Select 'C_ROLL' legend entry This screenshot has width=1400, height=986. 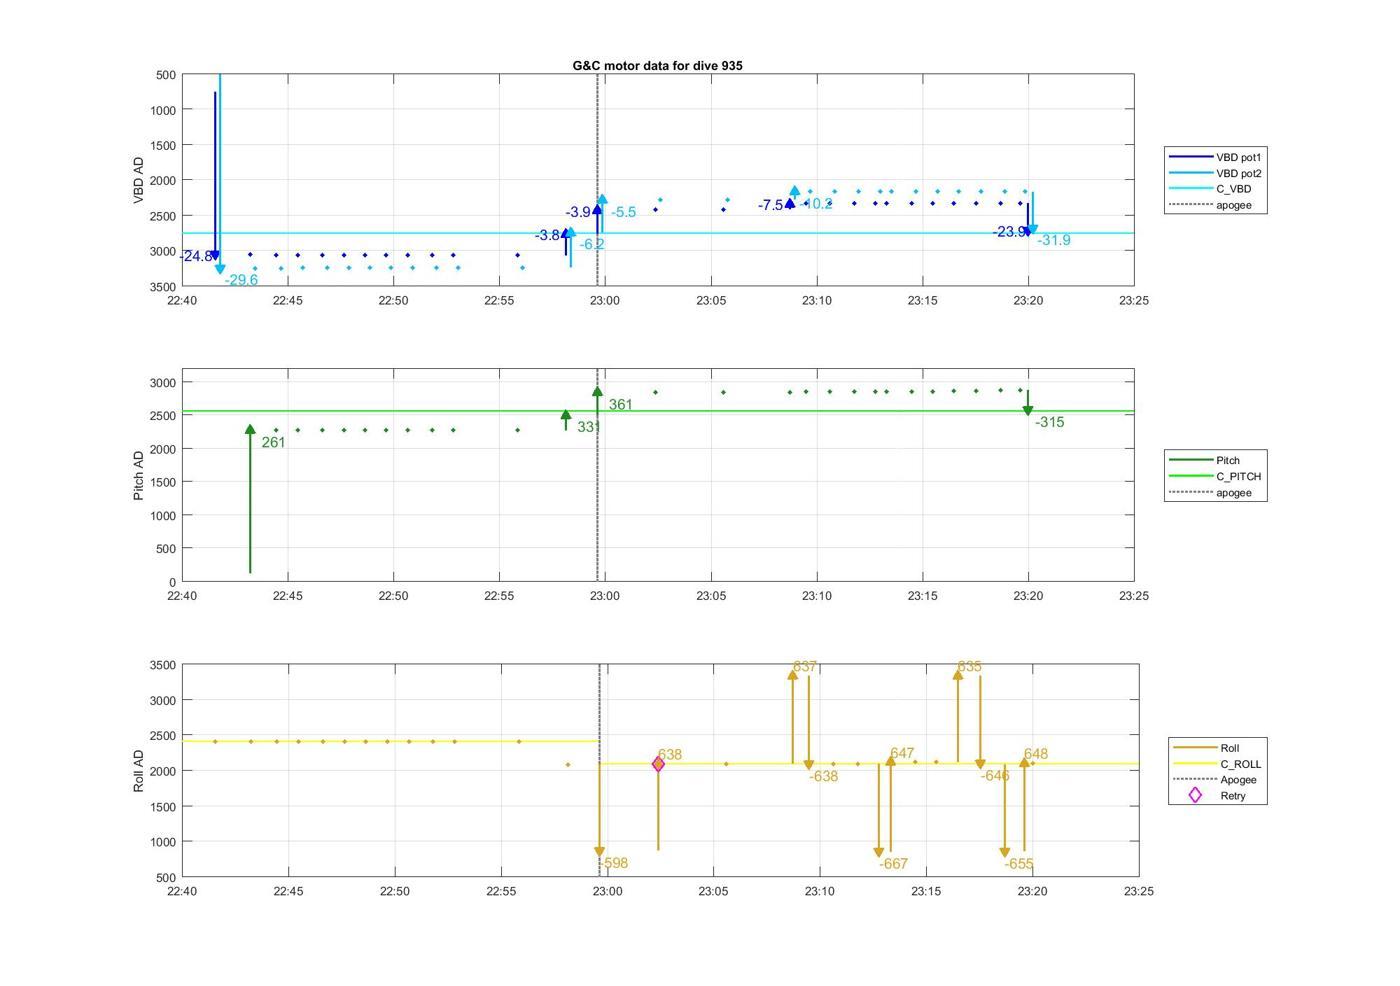tap(1217, 764)
